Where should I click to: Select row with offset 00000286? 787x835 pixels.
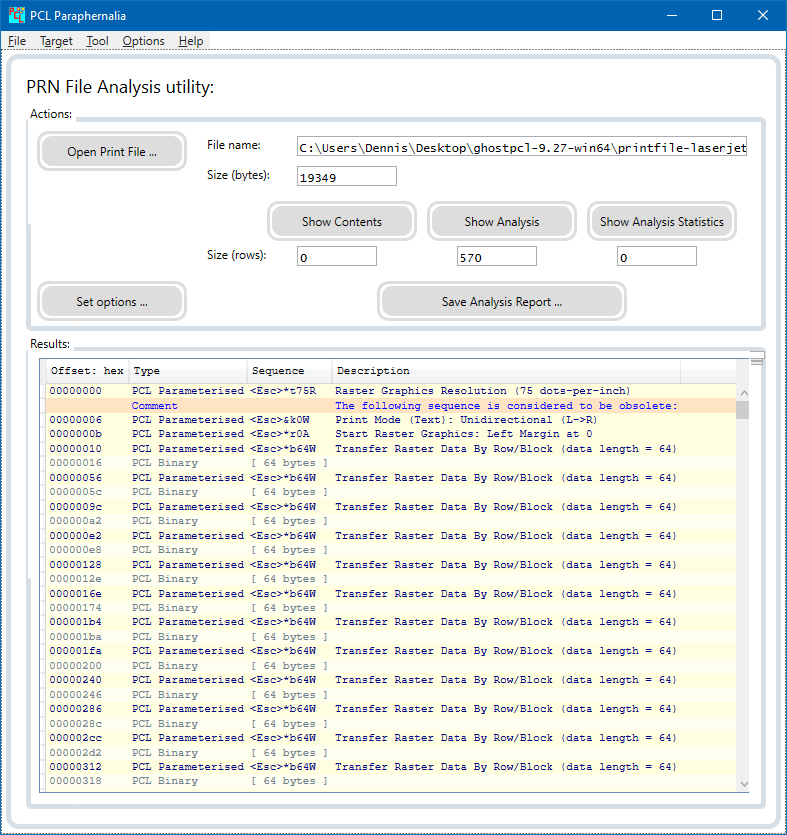391,709
